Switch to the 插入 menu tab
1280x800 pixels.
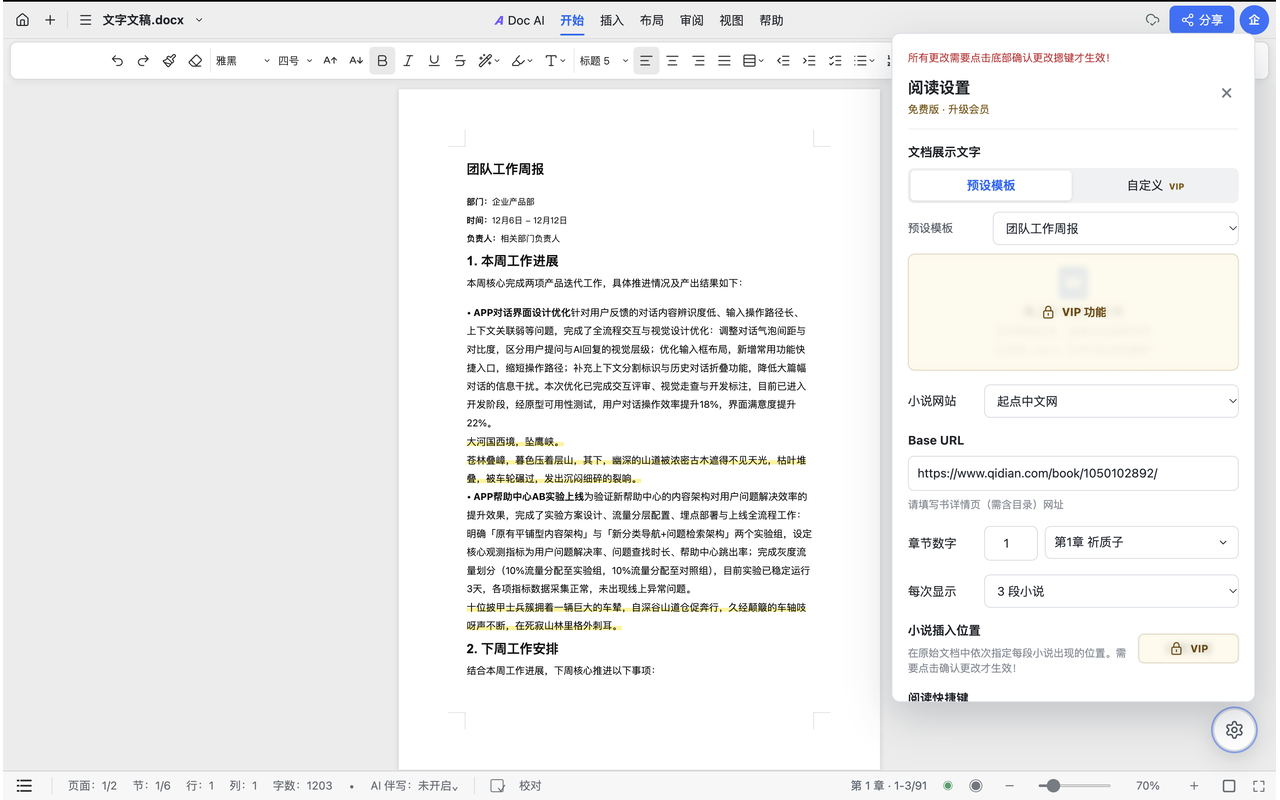pyautogui.click(x=612, y=20)
